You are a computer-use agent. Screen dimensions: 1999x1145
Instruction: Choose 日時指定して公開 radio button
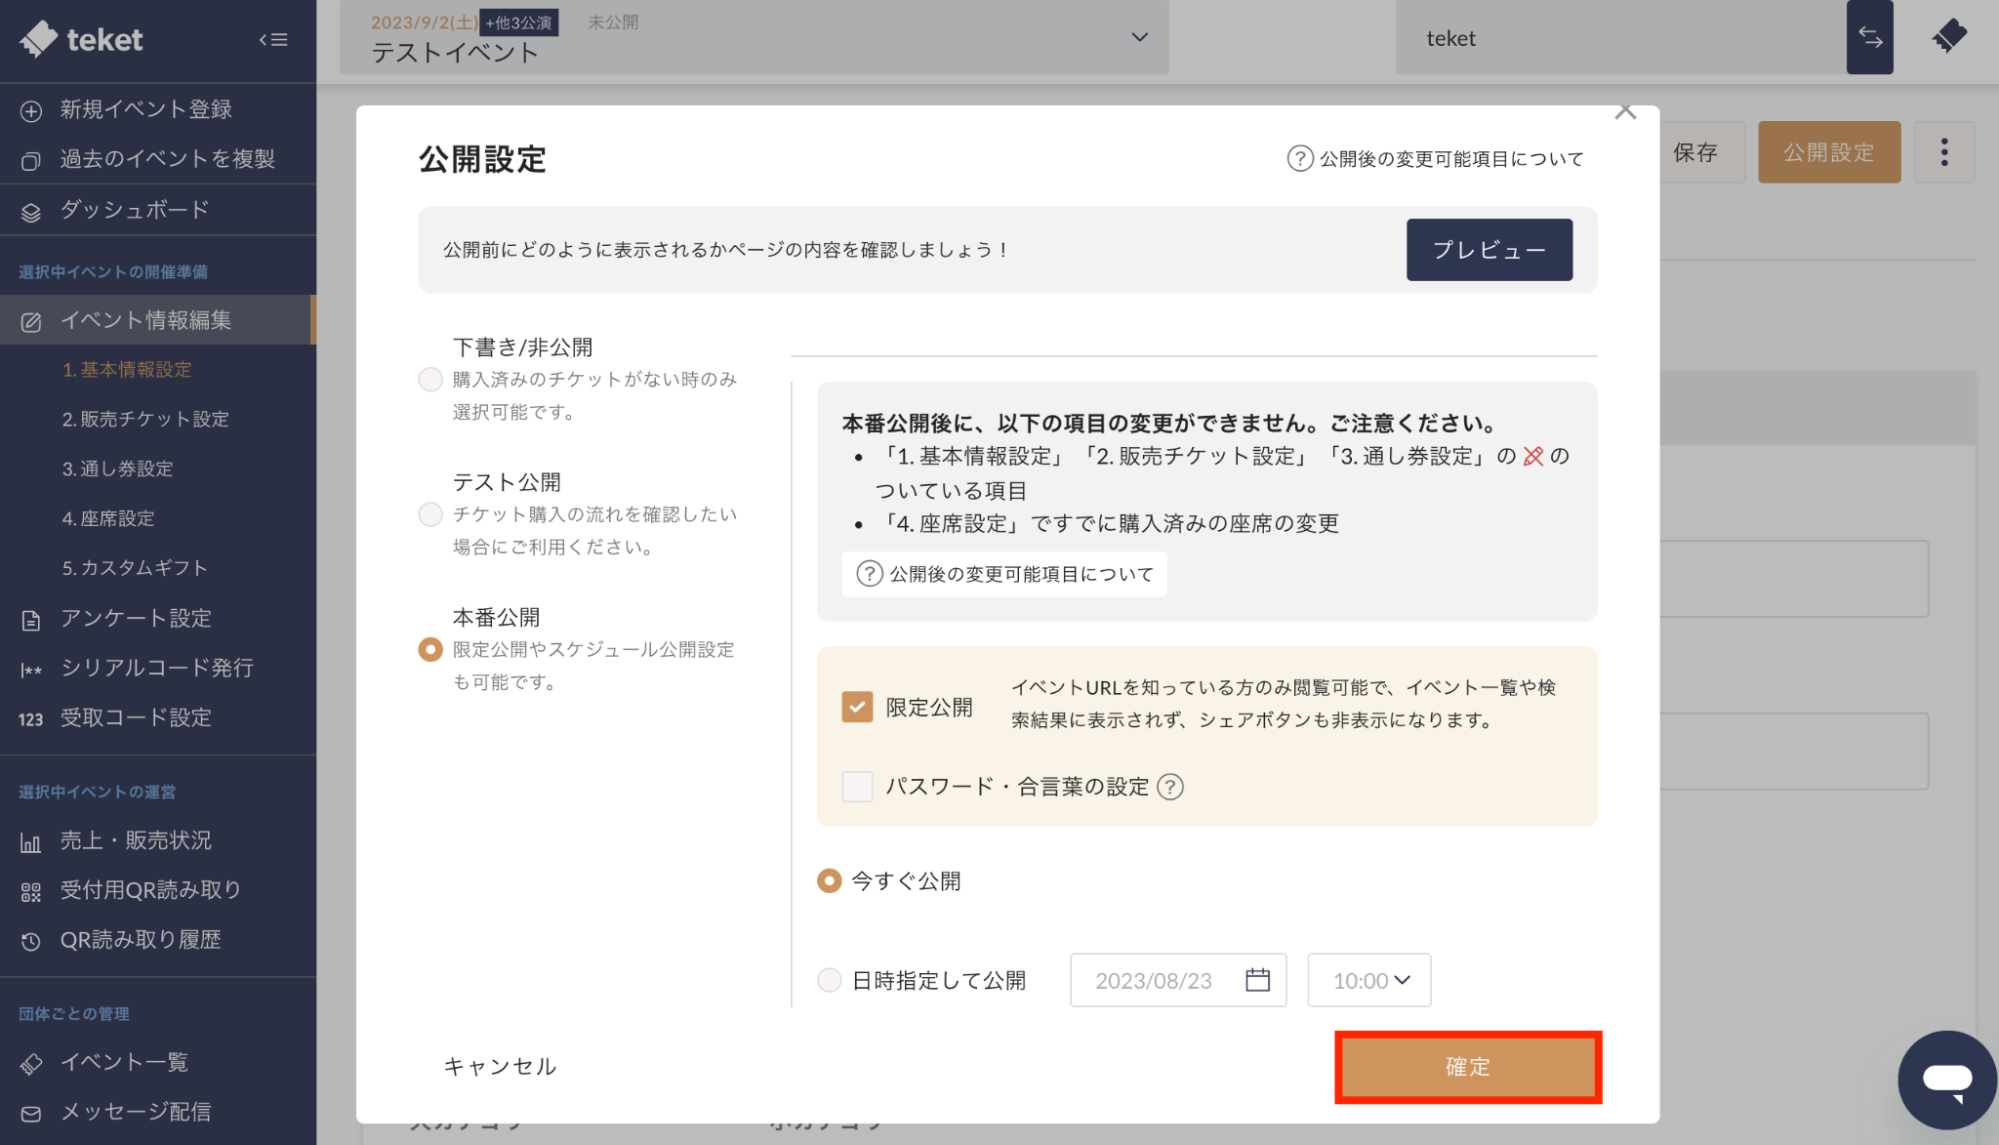(829, 980)
